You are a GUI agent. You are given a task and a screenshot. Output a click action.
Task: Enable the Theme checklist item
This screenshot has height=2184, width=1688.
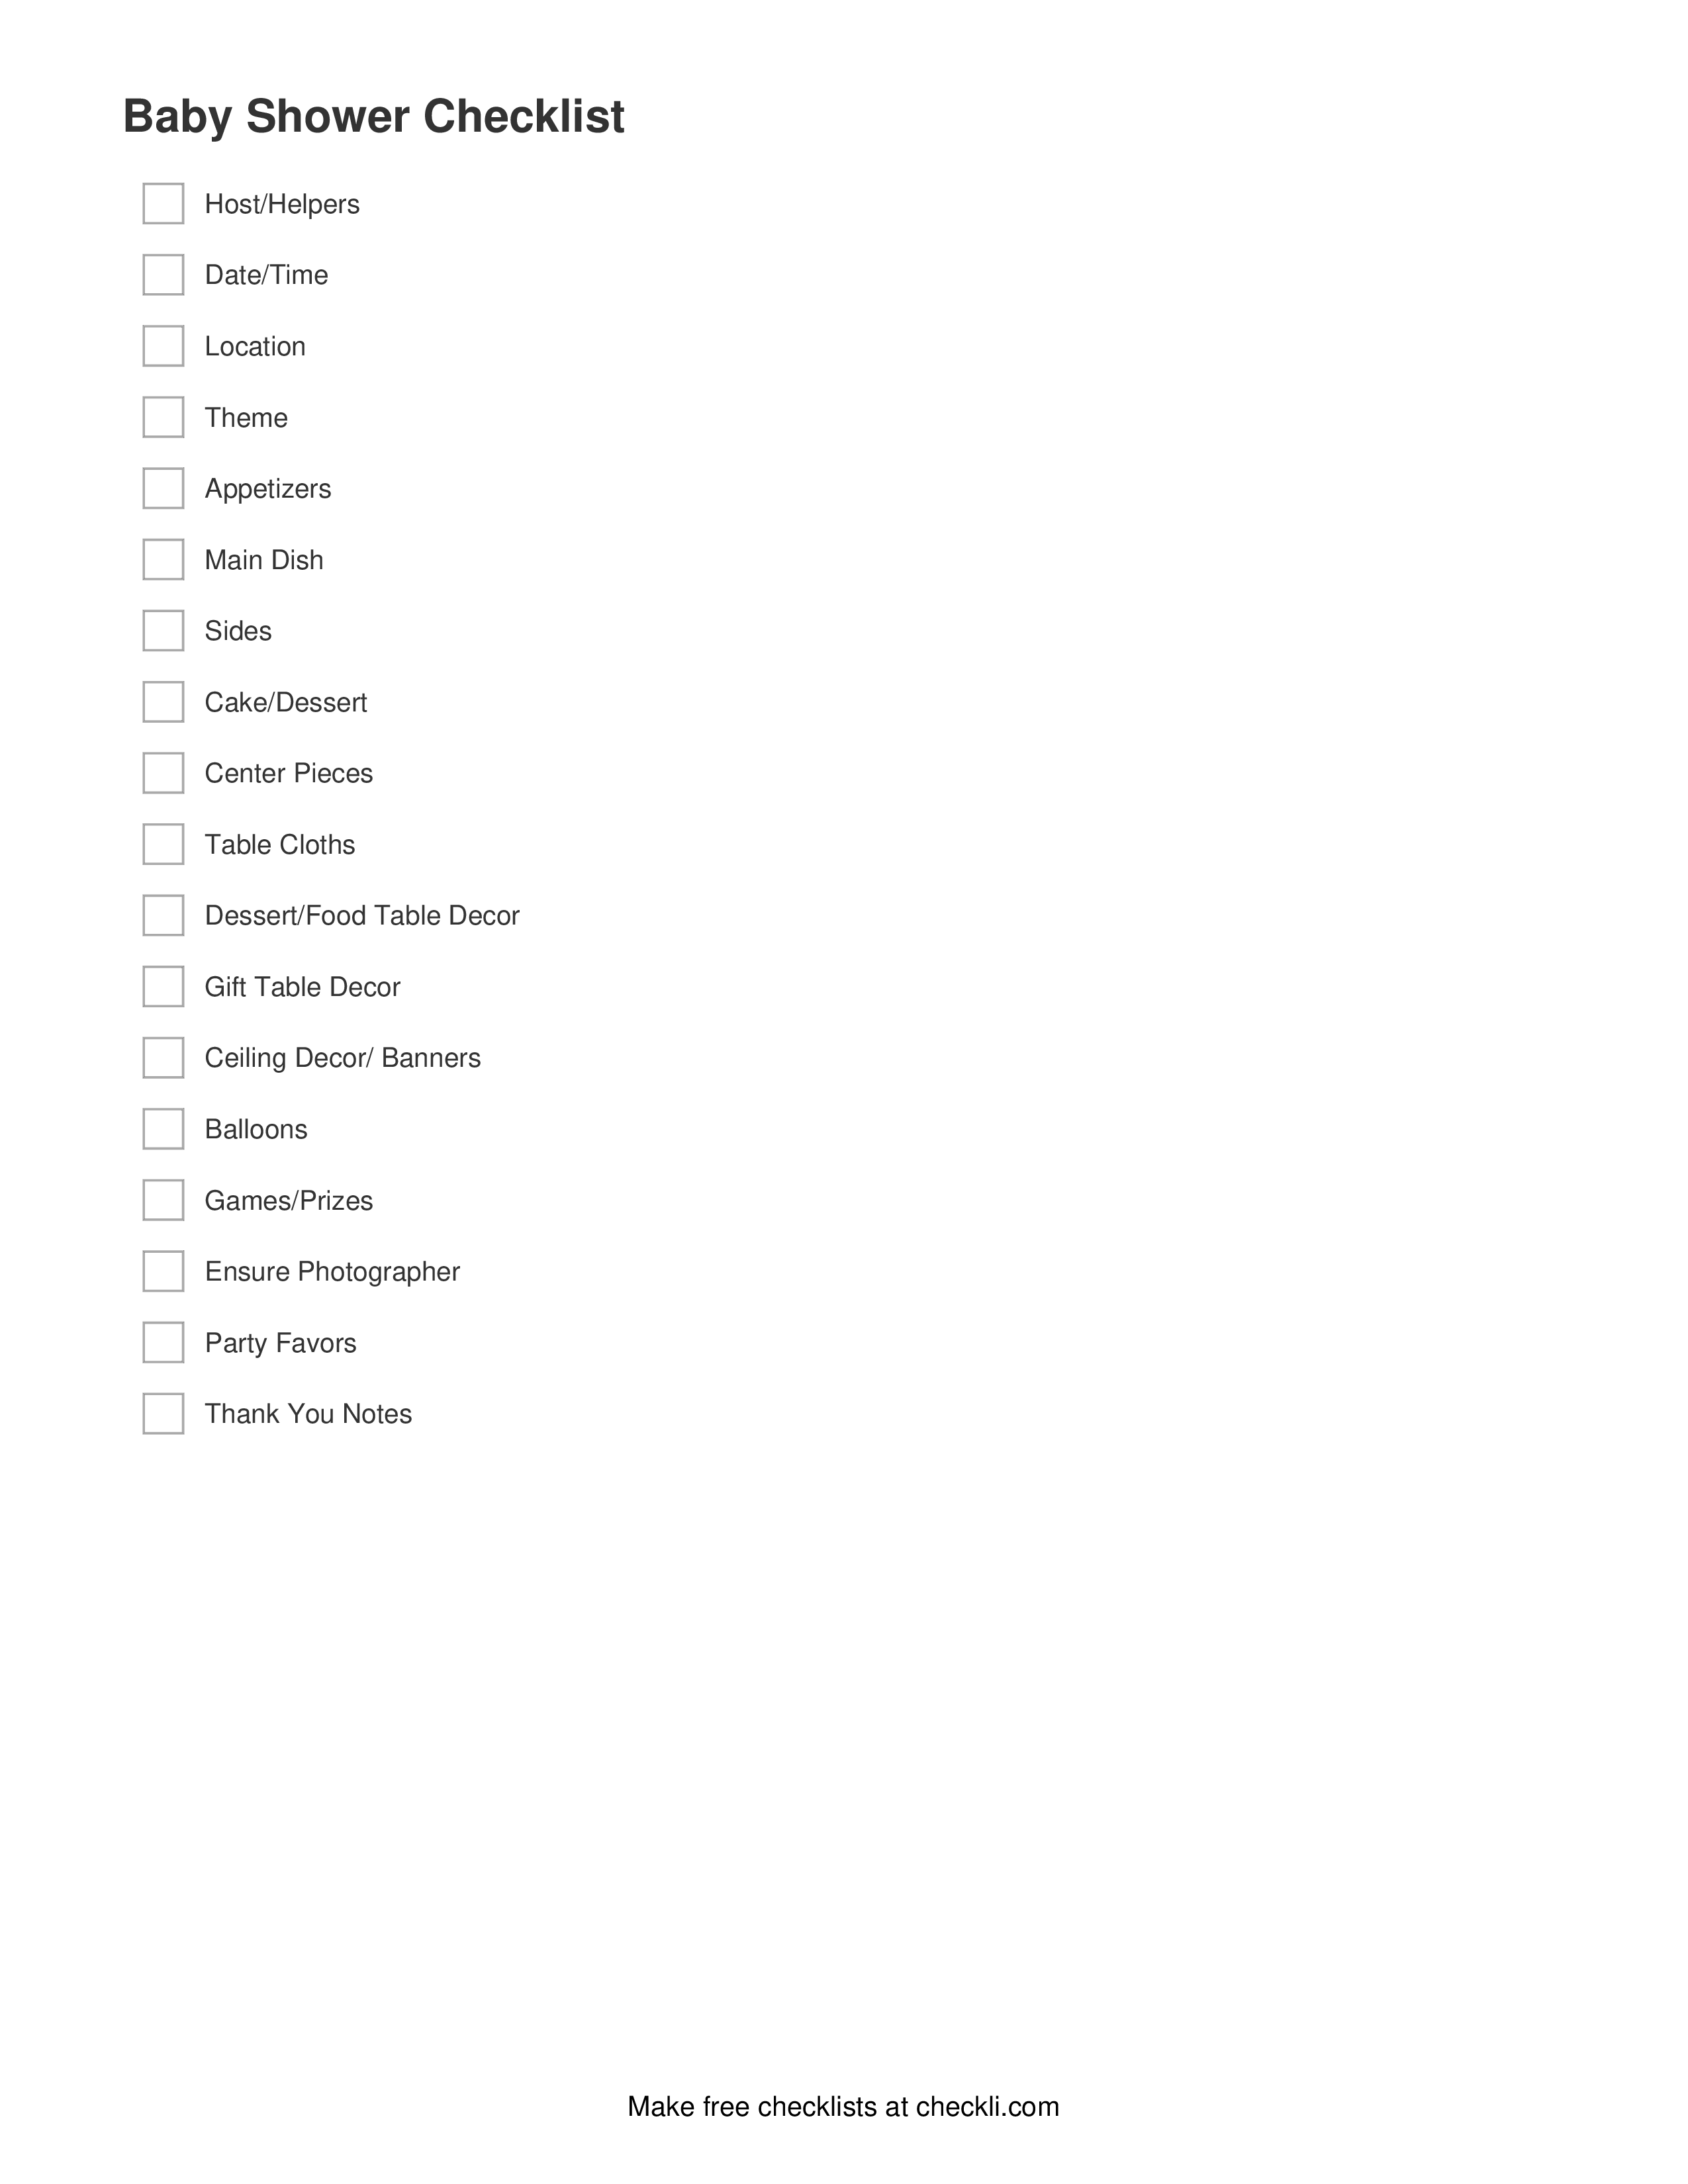click(x=163, y=416)
